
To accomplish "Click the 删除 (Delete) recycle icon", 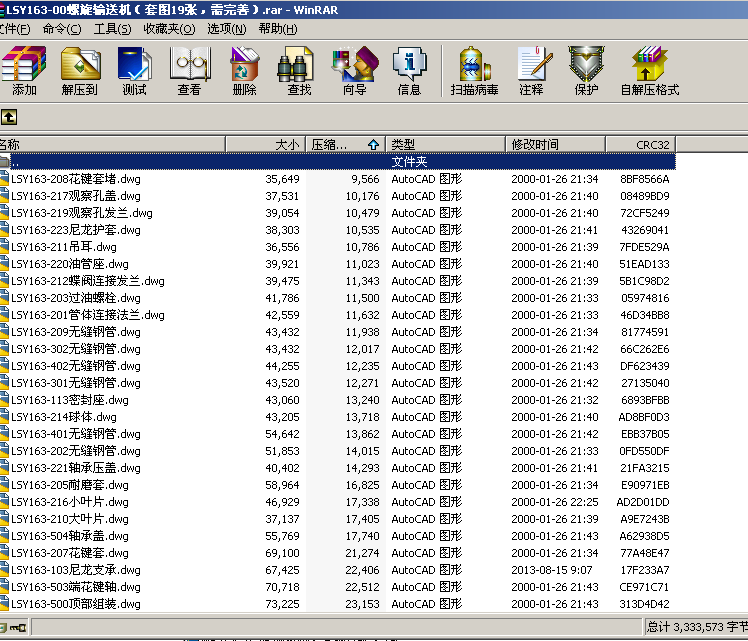I will pyautogui.click(x=244, y=70).
